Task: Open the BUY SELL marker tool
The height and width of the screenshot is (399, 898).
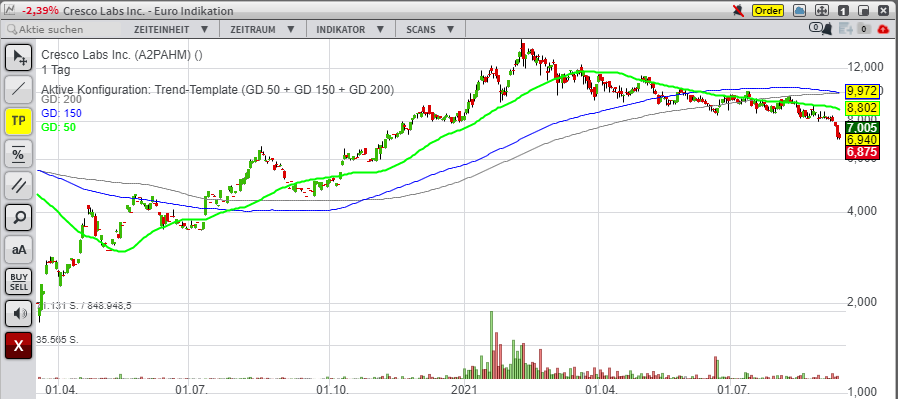Action: 18,282
